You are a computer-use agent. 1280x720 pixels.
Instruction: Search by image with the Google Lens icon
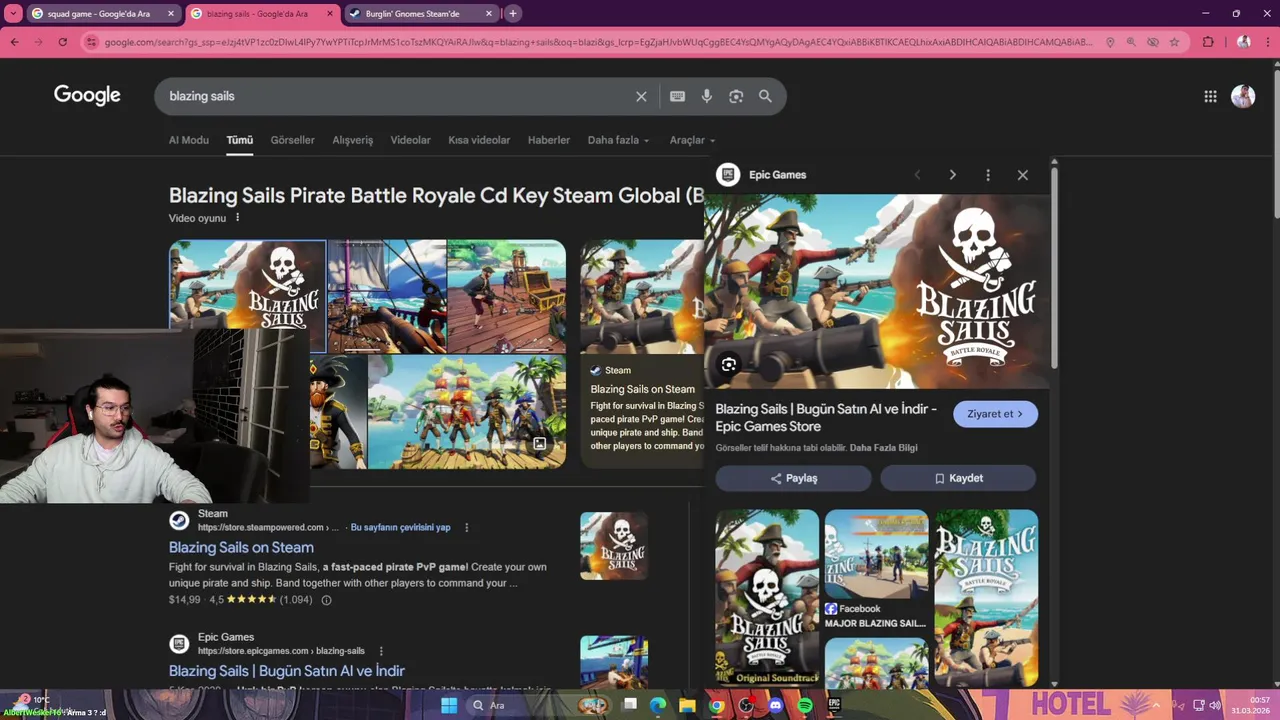click(736, 96)
